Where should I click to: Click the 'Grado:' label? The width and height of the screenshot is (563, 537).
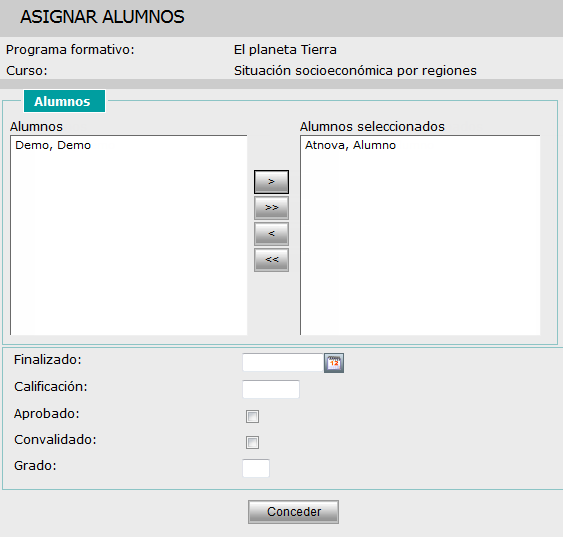pyautogui.click(x=35, y=466)
